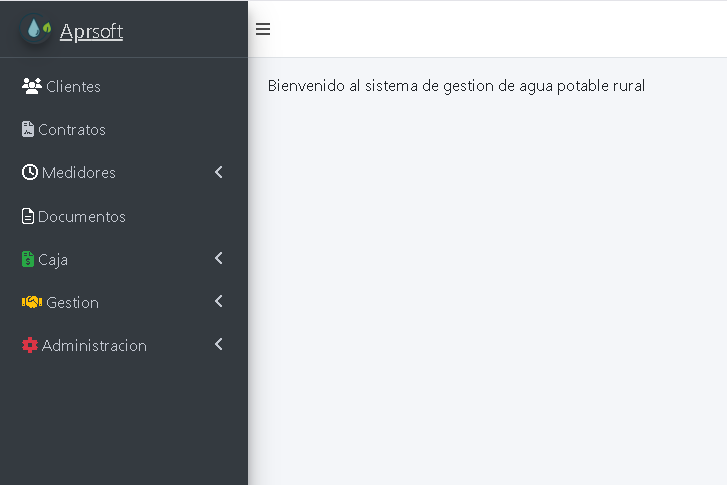Screen dimensions: 727x485
Task: Expand the Medidores submenu chevron
Action: pos(219,172)
